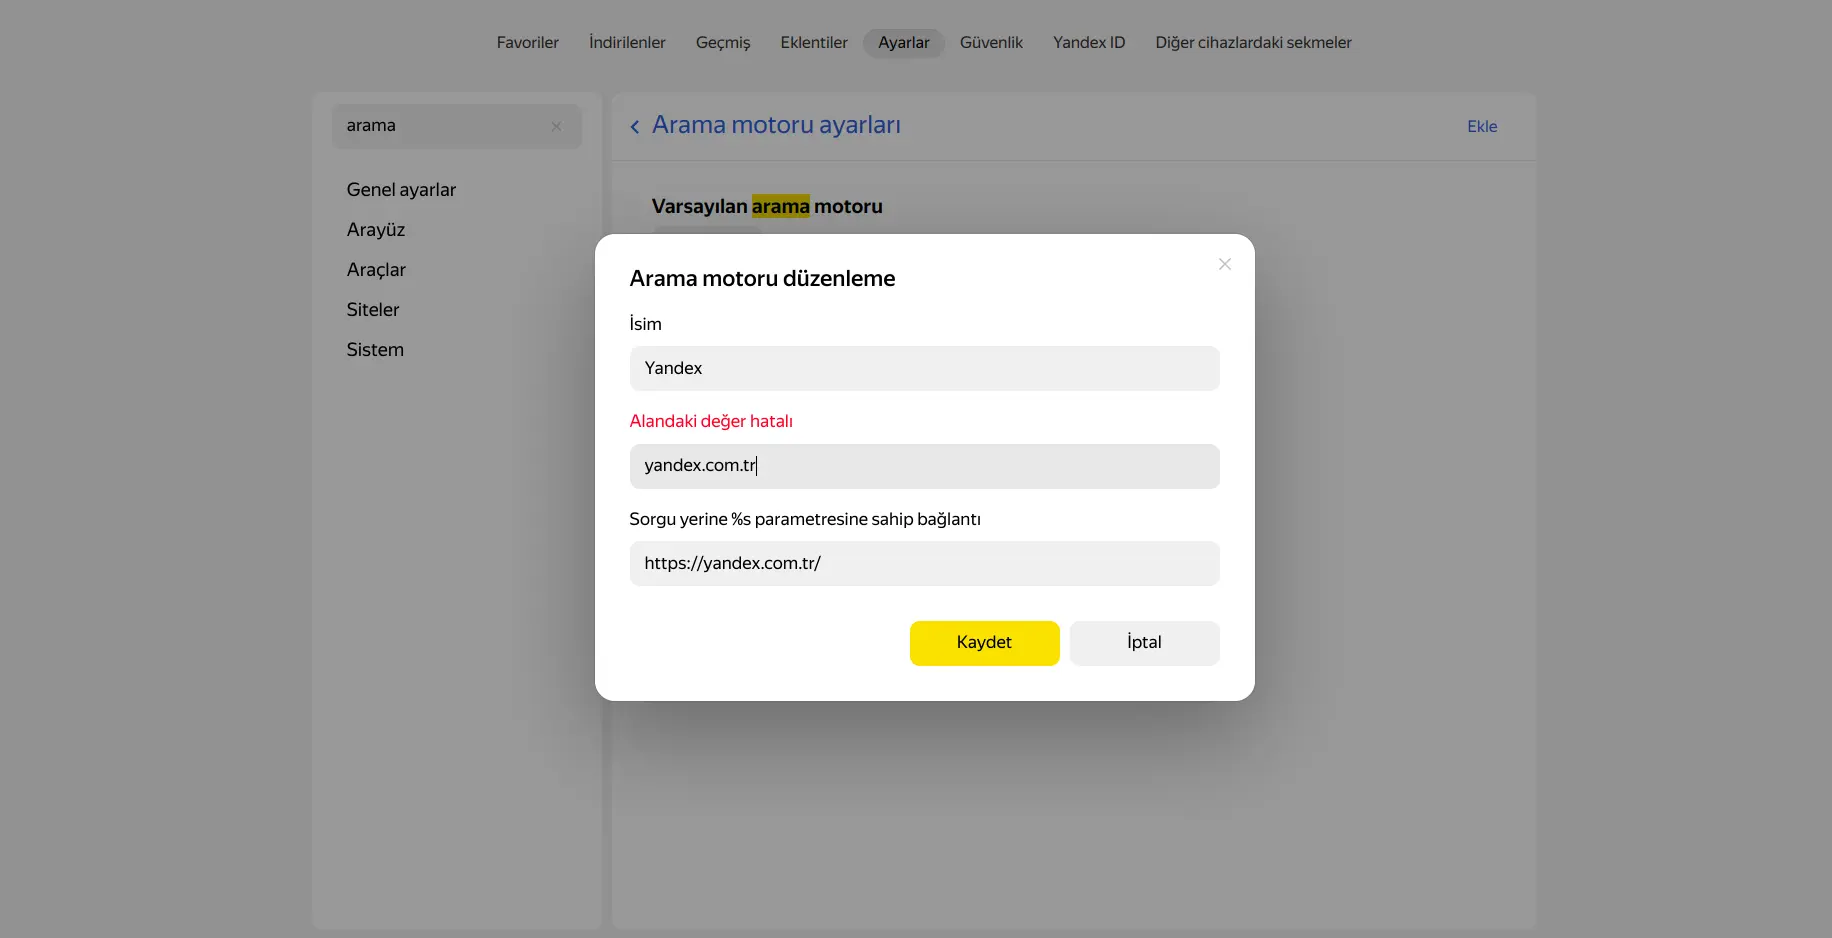Focus the settings search box
The width and height of the screenshot is (1832, 938).
tap(456, 126)
